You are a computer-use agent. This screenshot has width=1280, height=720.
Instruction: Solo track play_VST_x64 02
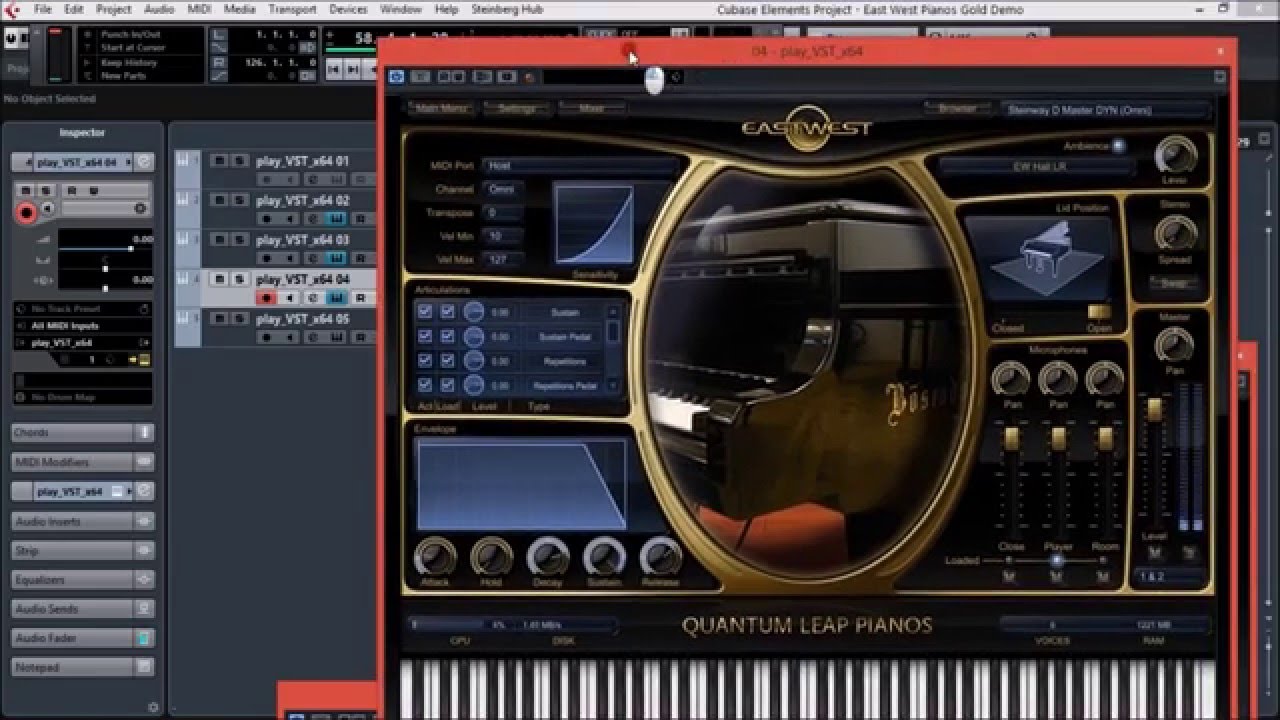coord(239,201)
